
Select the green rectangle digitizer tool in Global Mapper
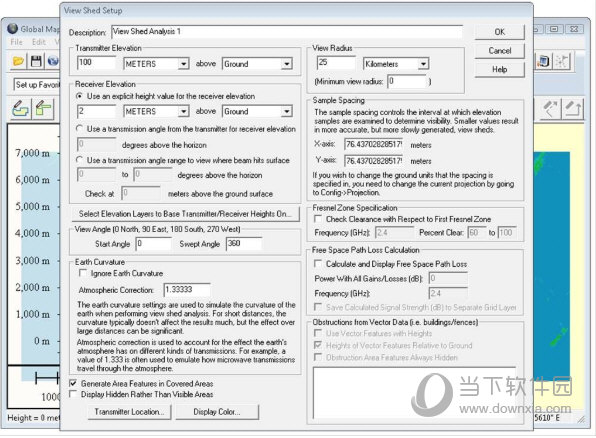coord(43,110)
